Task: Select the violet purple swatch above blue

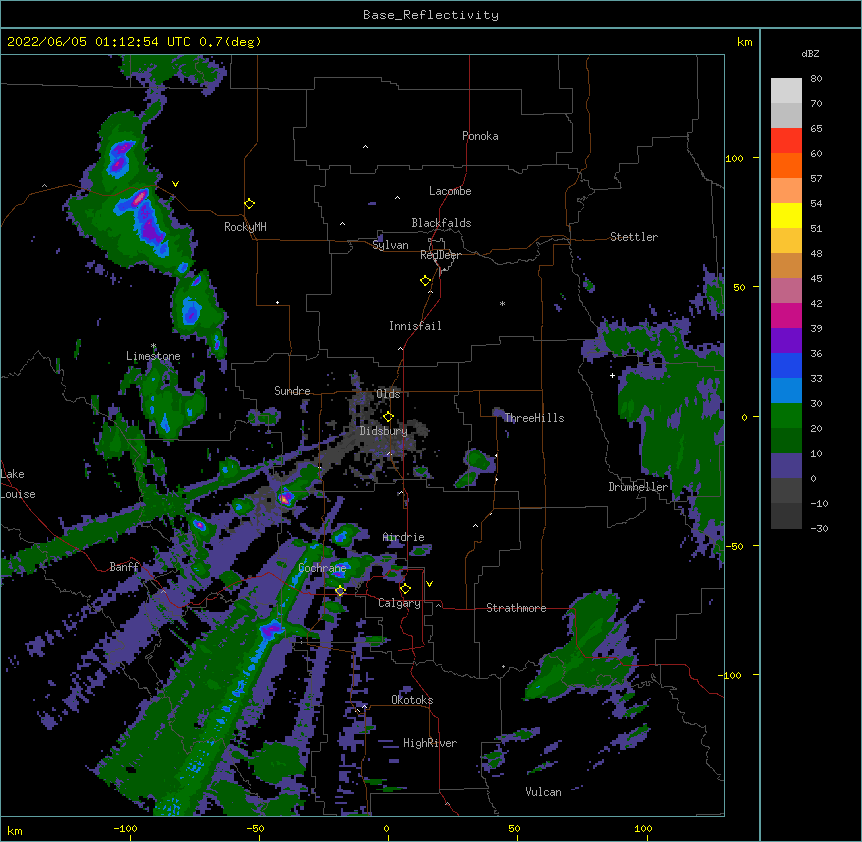Action: point(786,340)
